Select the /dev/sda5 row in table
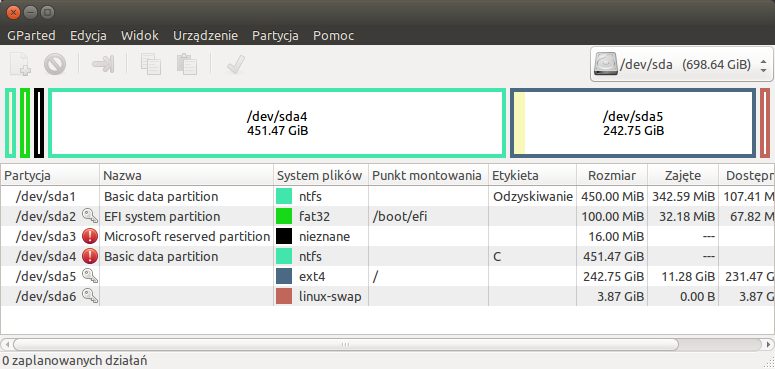The image size is (775, 369). coord(388,276)
